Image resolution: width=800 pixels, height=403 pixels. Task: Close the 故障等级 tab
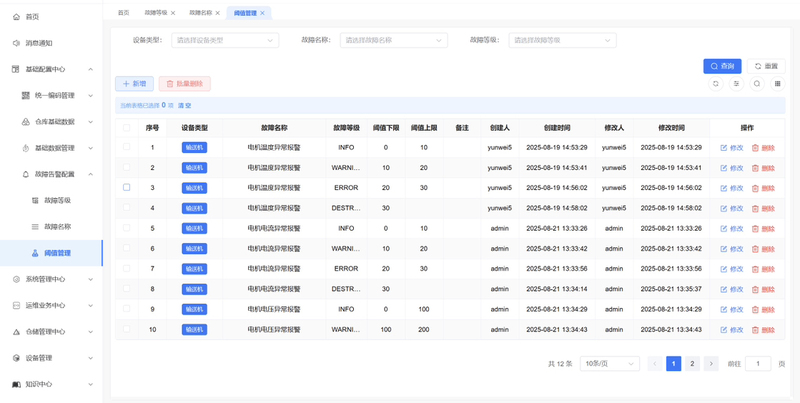[x=173, y=13]
